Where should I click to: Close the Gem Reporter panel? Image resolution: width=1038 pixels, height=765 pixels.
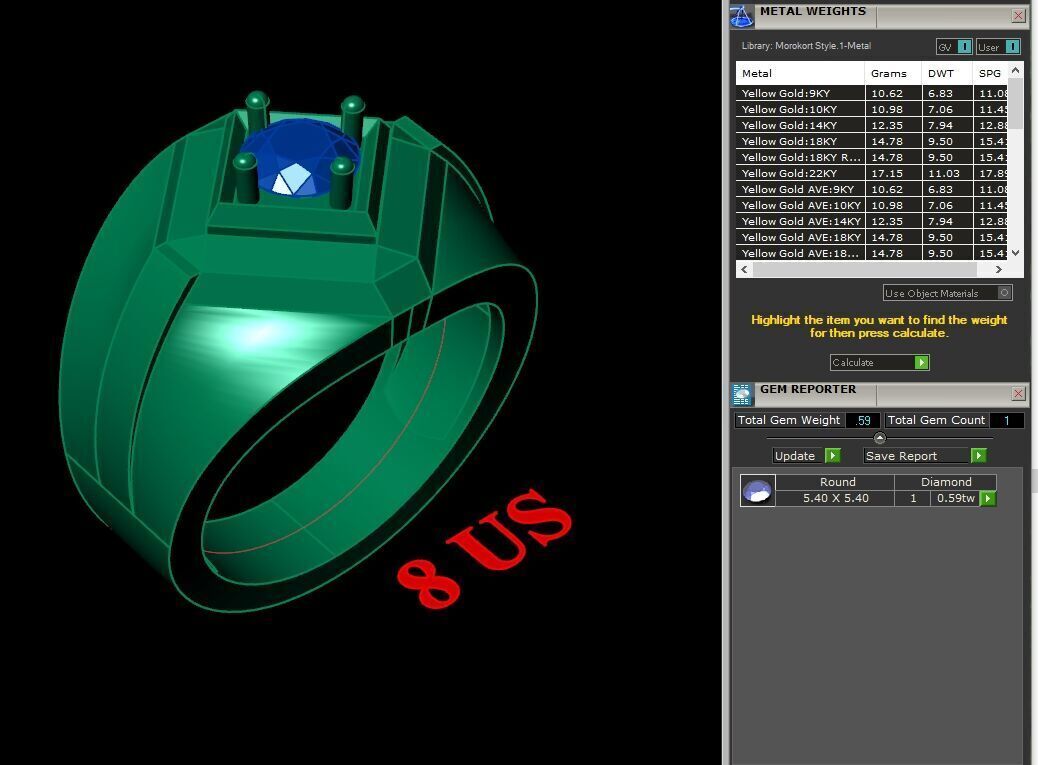[1018, 394]
